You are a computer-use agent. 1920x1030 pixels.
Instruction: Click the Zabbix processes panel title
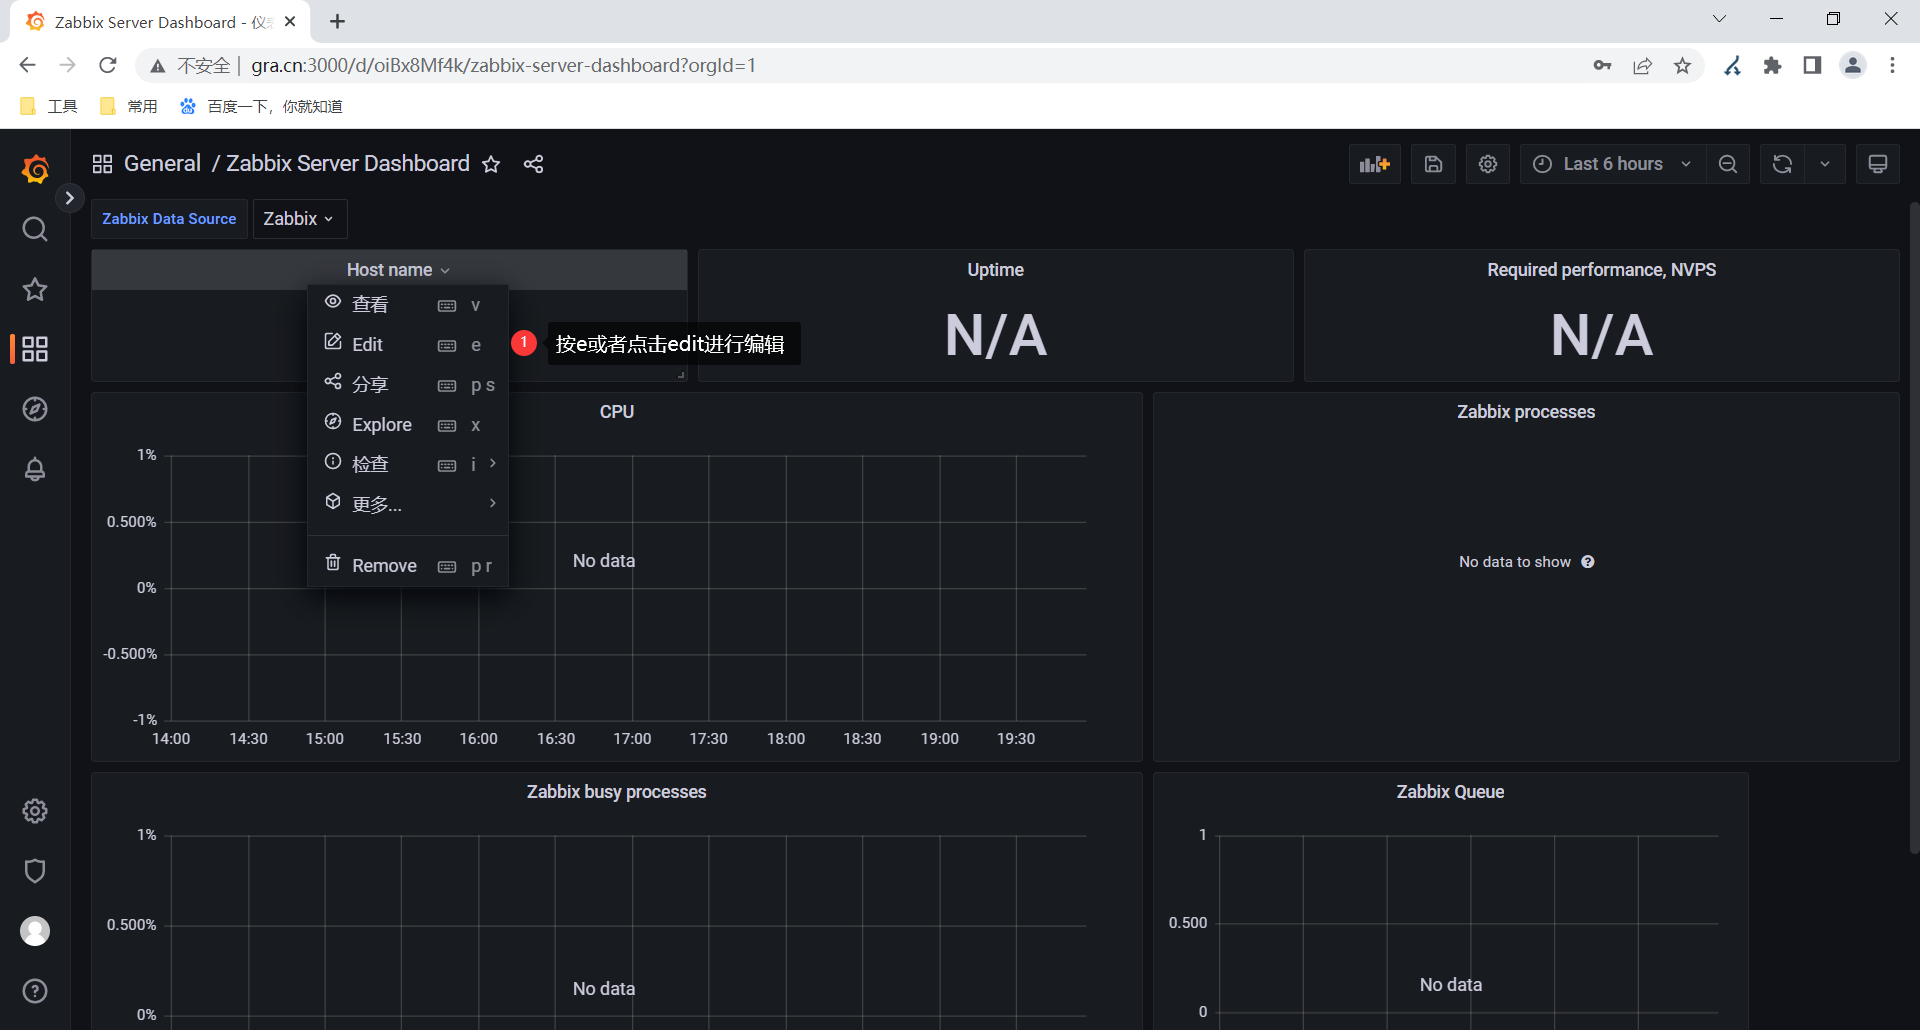(x=1526, y=412)
